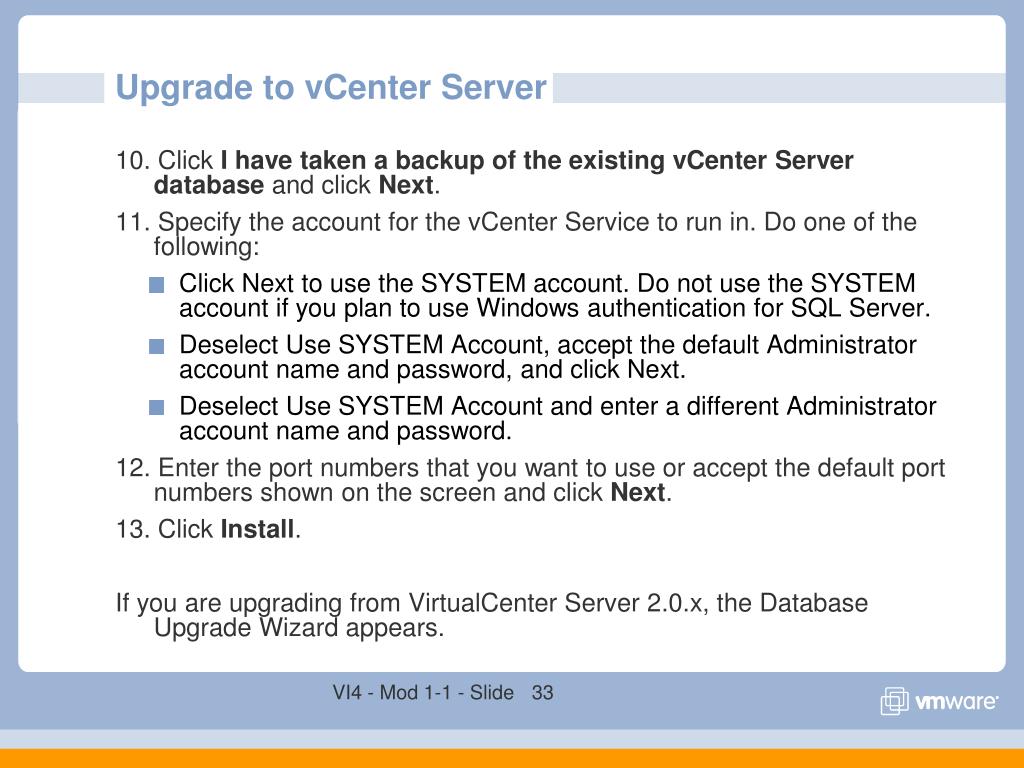Screen dimensions: 1024x768
Task: Click the second blue square bullet
Action: click(156, 346)
